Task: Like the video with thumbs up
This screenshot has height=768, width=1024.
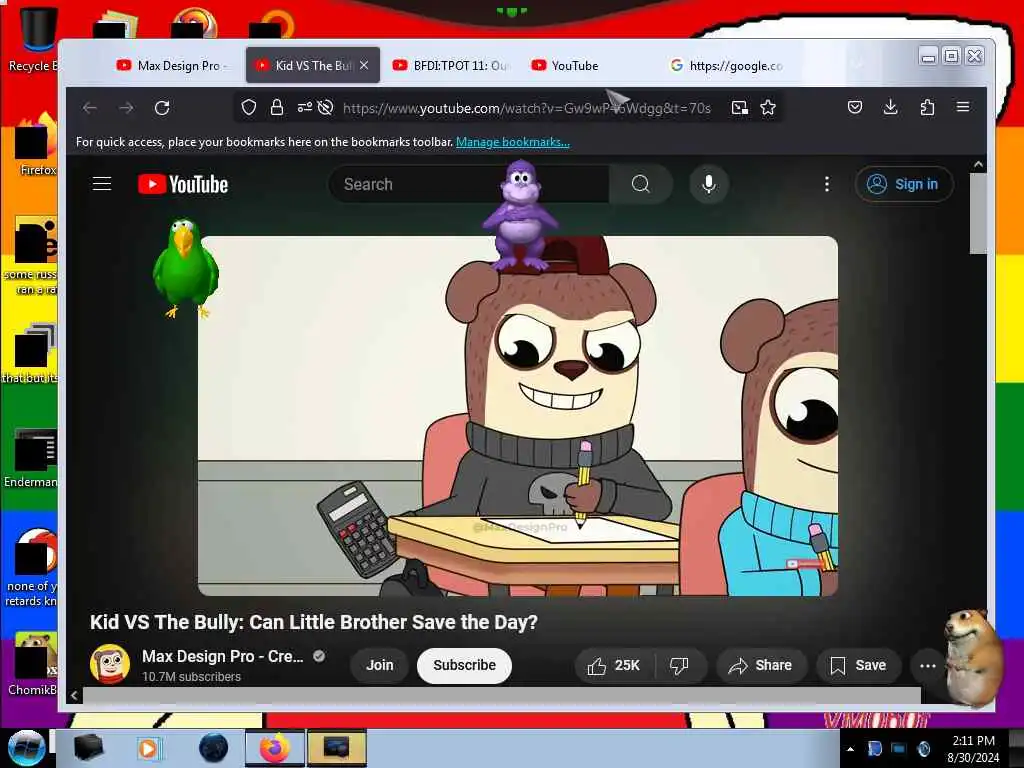Action: (615, 665)
